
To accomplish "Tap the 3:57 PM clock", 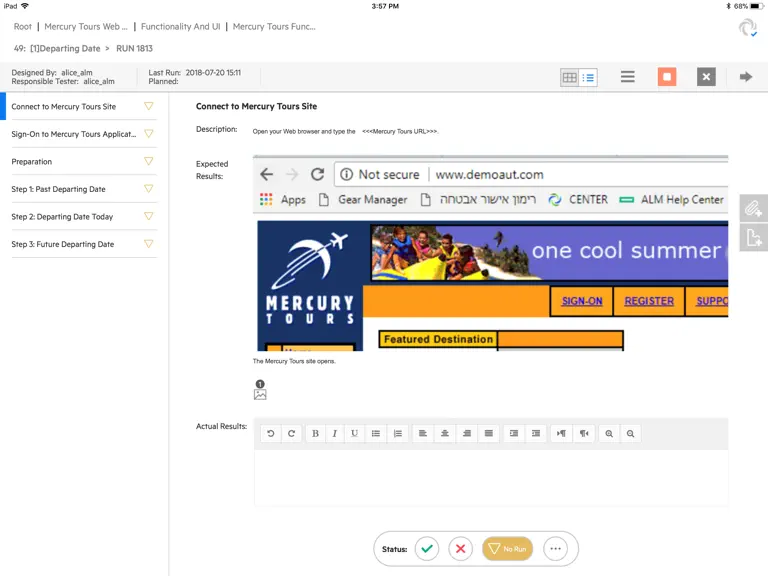I will [385, 6].
